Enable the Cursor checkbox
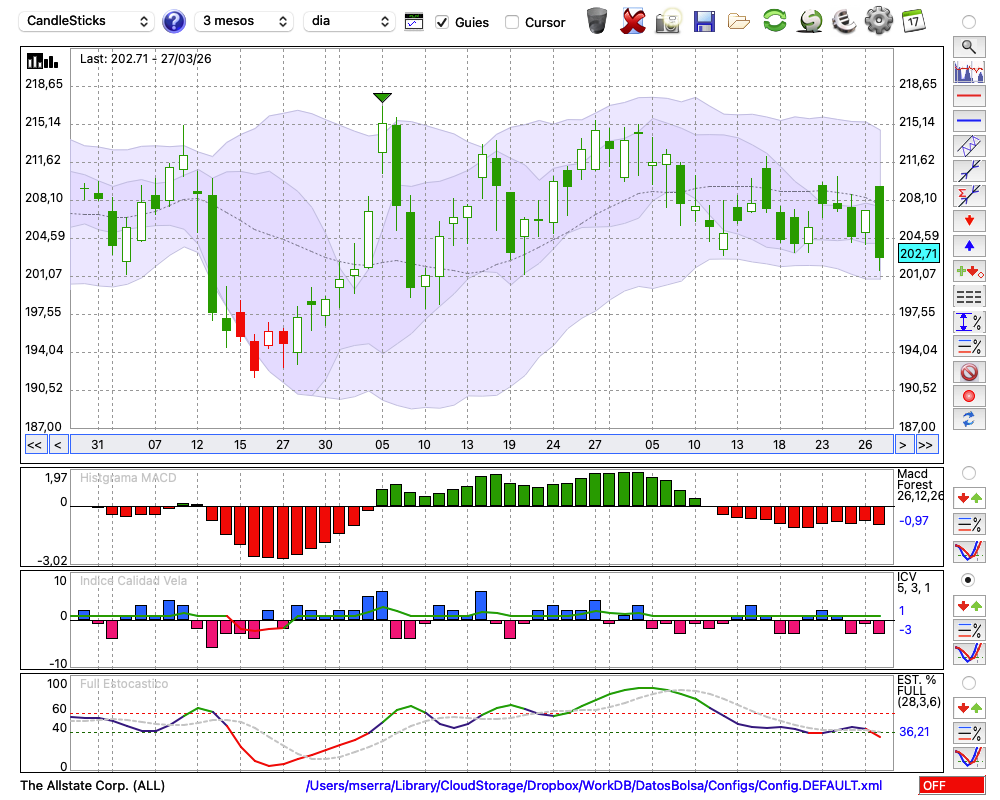This screenshot has height=800, width=1000. [x=511, y=22]
